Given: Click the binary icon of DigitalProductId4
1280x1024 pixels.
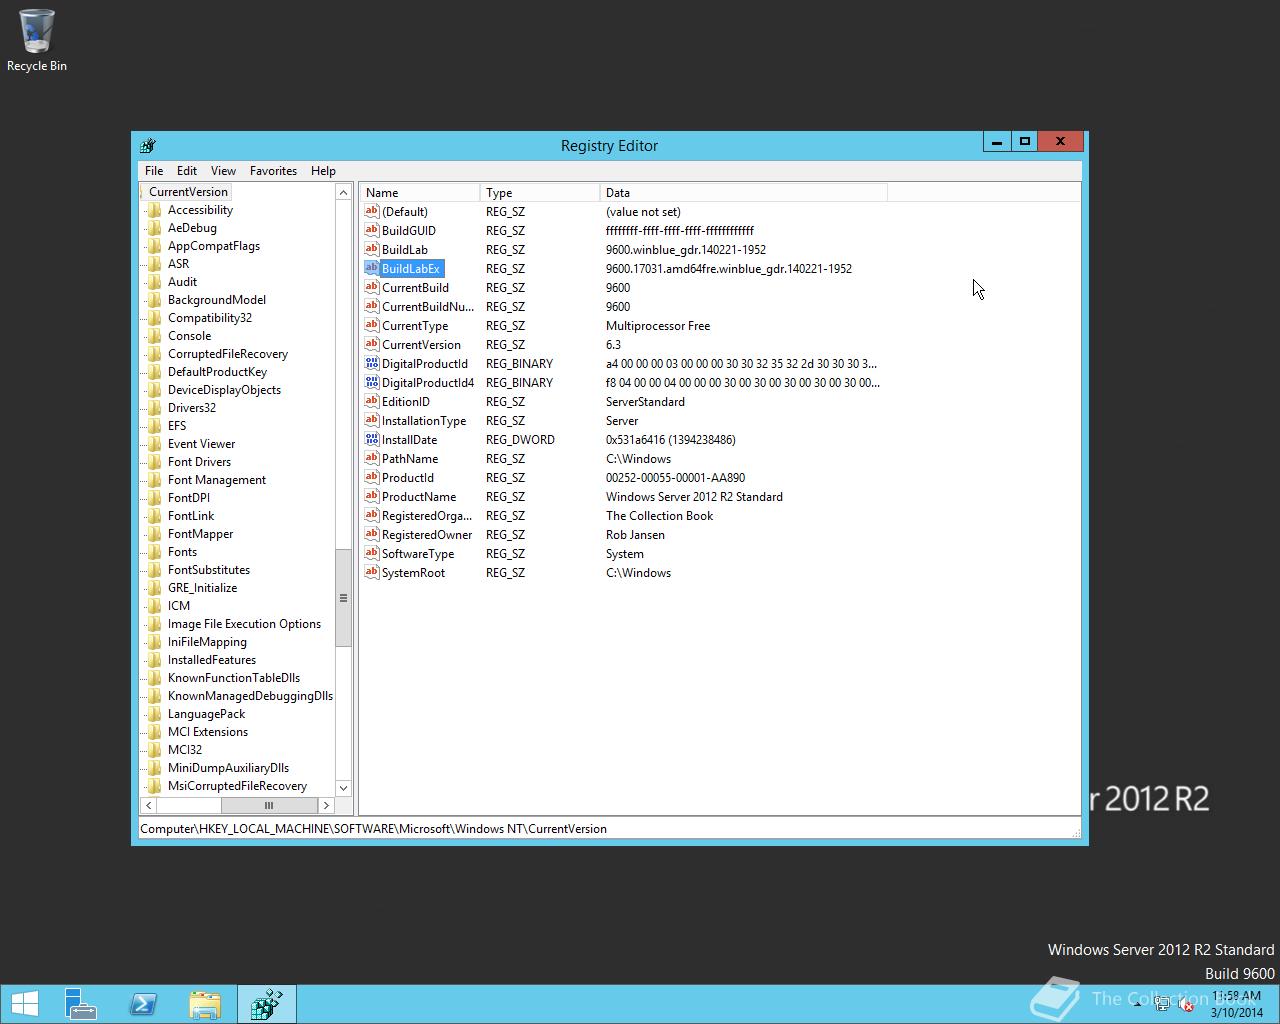Looking at the screenshot, I should coord(372,382).
